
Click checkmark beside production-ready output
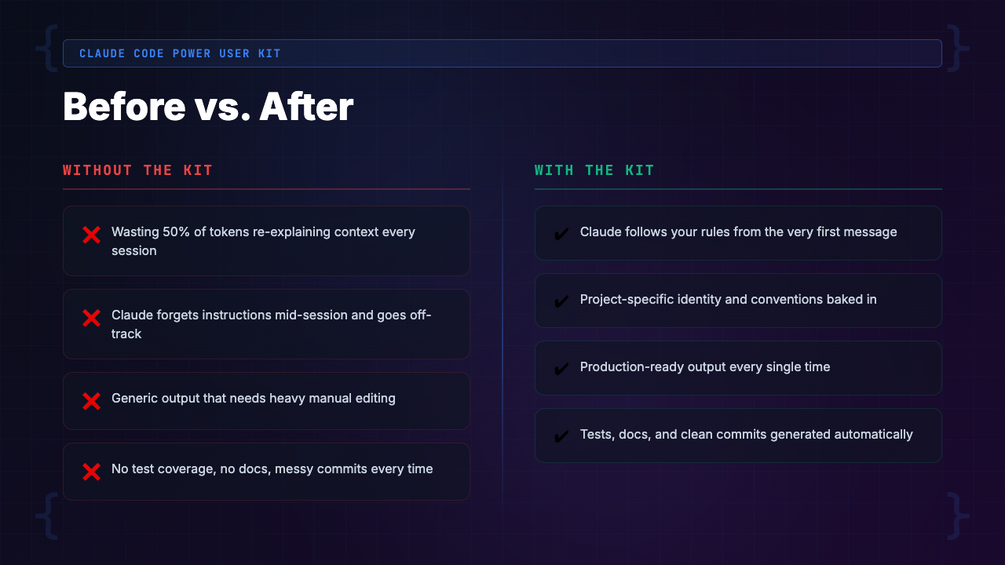tap(561, 369)
